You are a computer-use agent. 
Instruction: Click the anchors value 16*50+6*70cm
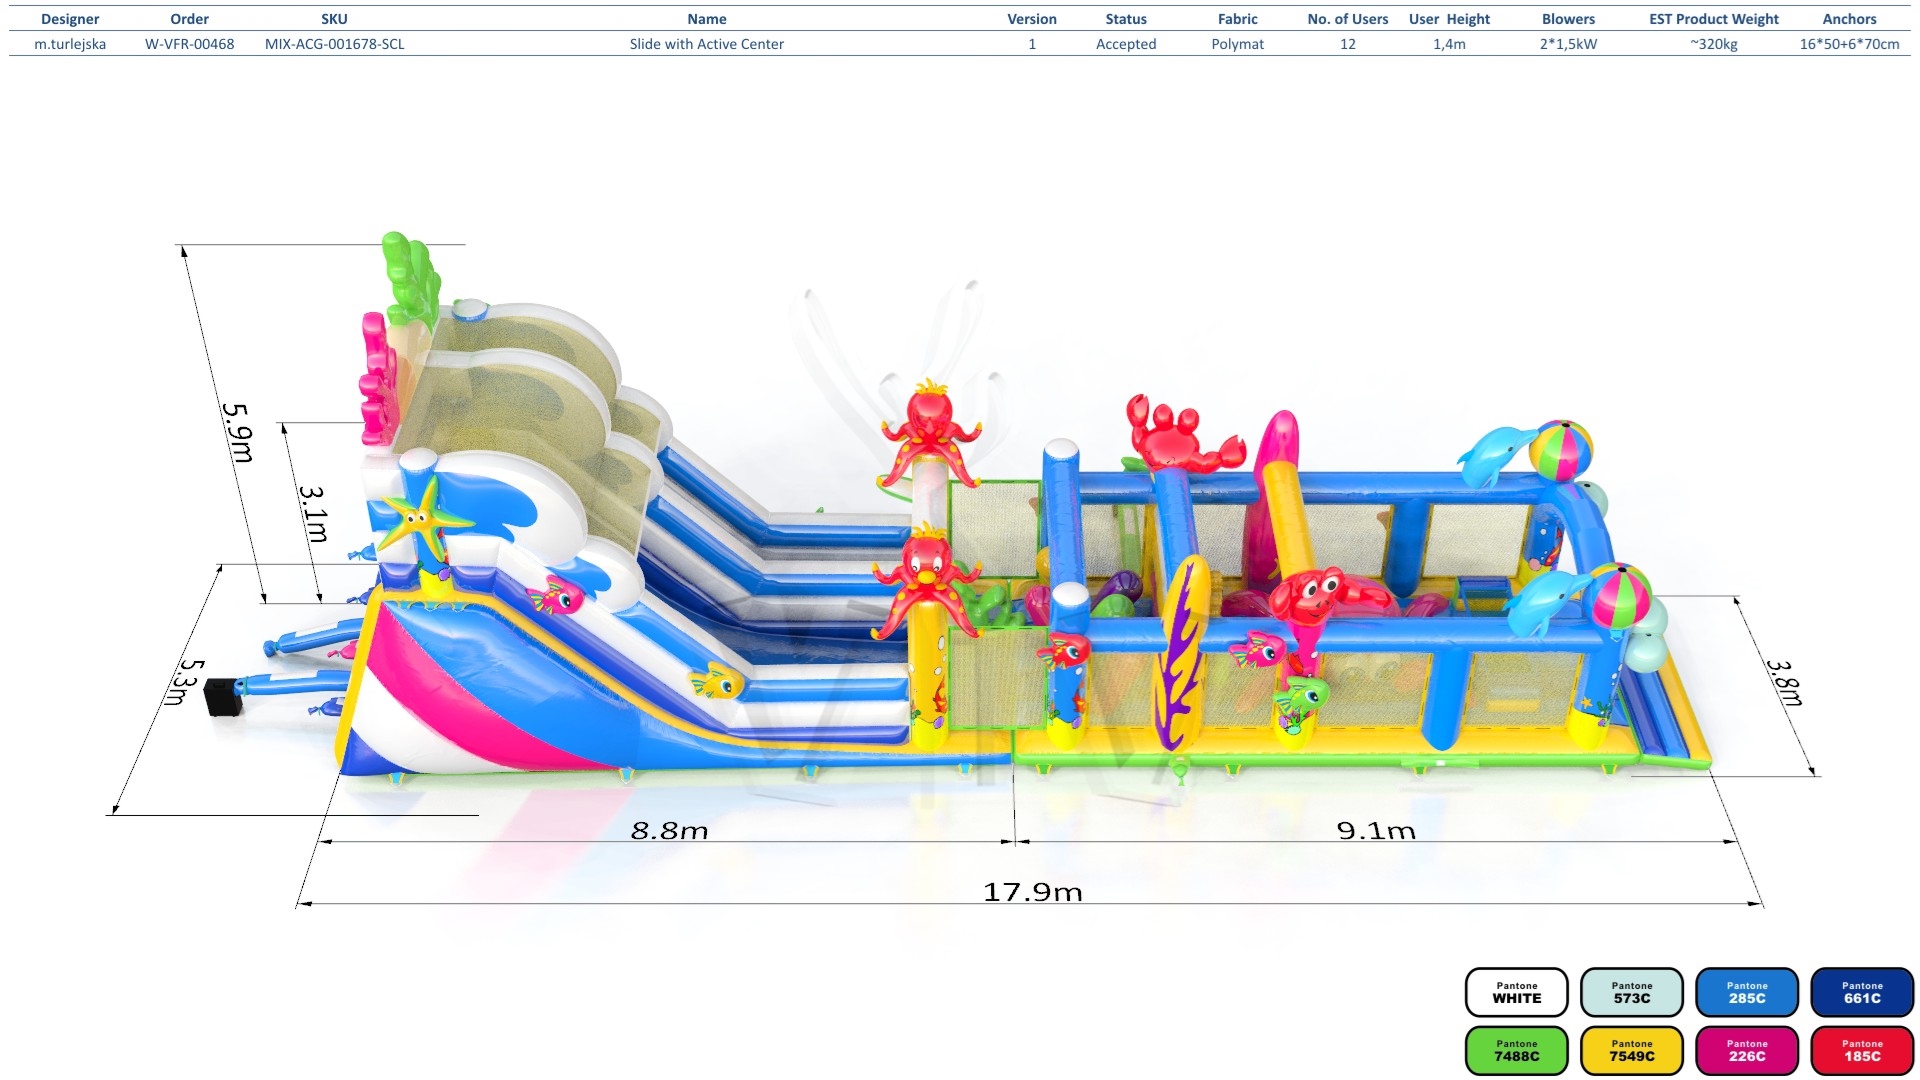1849,44
